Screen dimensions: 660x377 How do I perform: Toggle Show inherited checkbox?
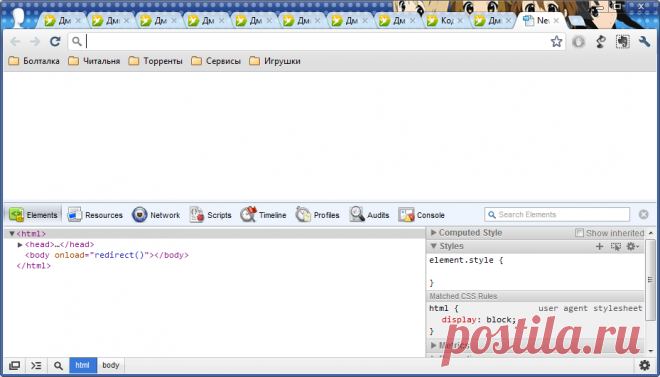pyautogui.click(x=580, y=233)
